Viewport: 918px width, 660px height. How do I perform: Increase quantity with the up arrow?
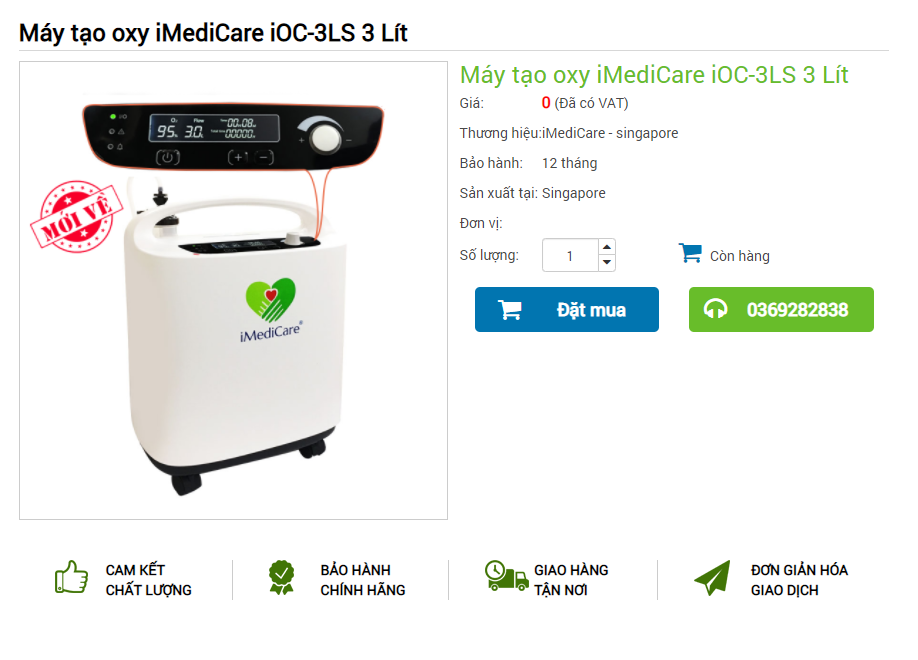[x=607, y=247]
